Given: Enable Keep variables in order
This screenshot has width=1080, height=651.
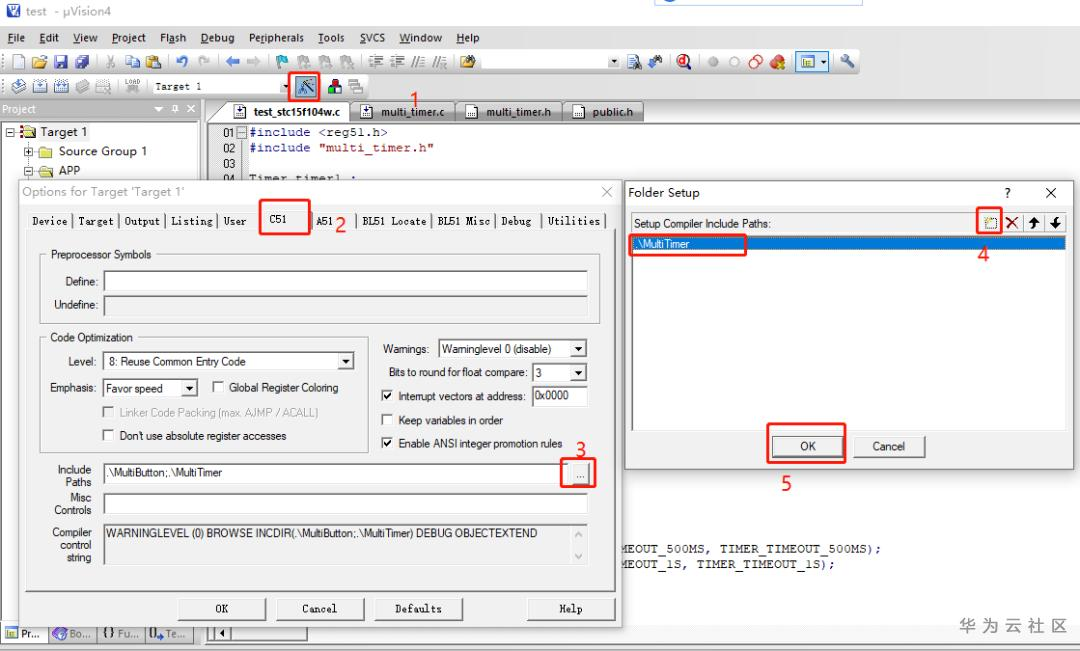Looking at the screenshot, I should tap(387, 420).
